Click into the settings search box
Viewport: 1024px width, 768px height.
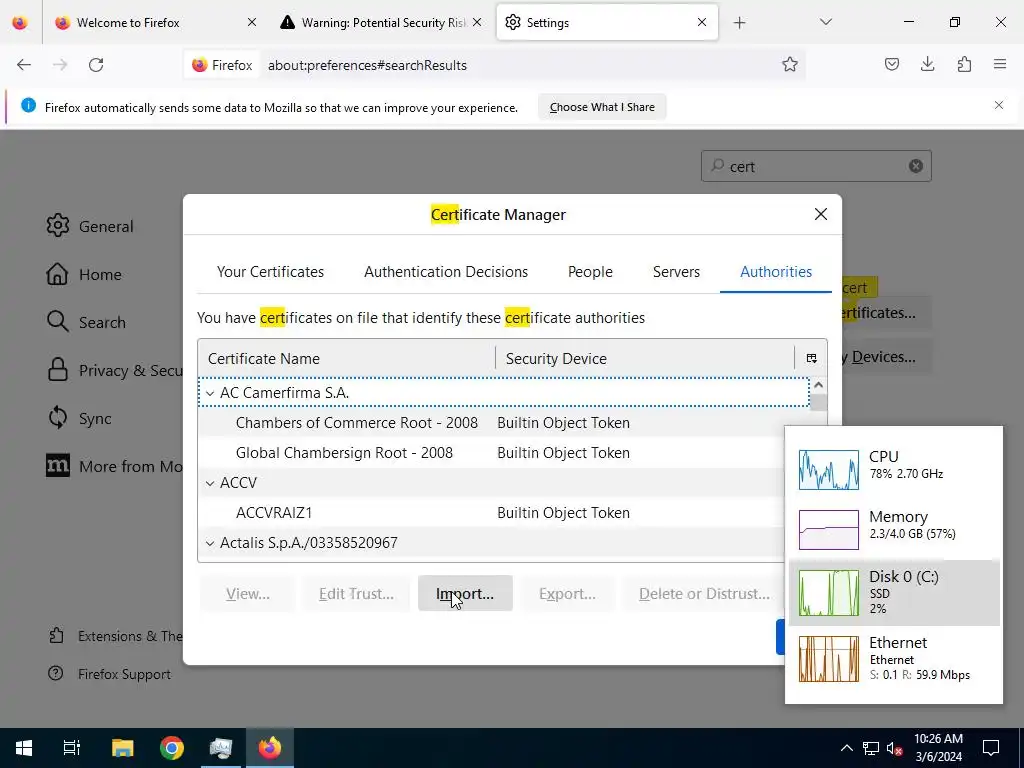pyautogui.click(x=816, y=167)
